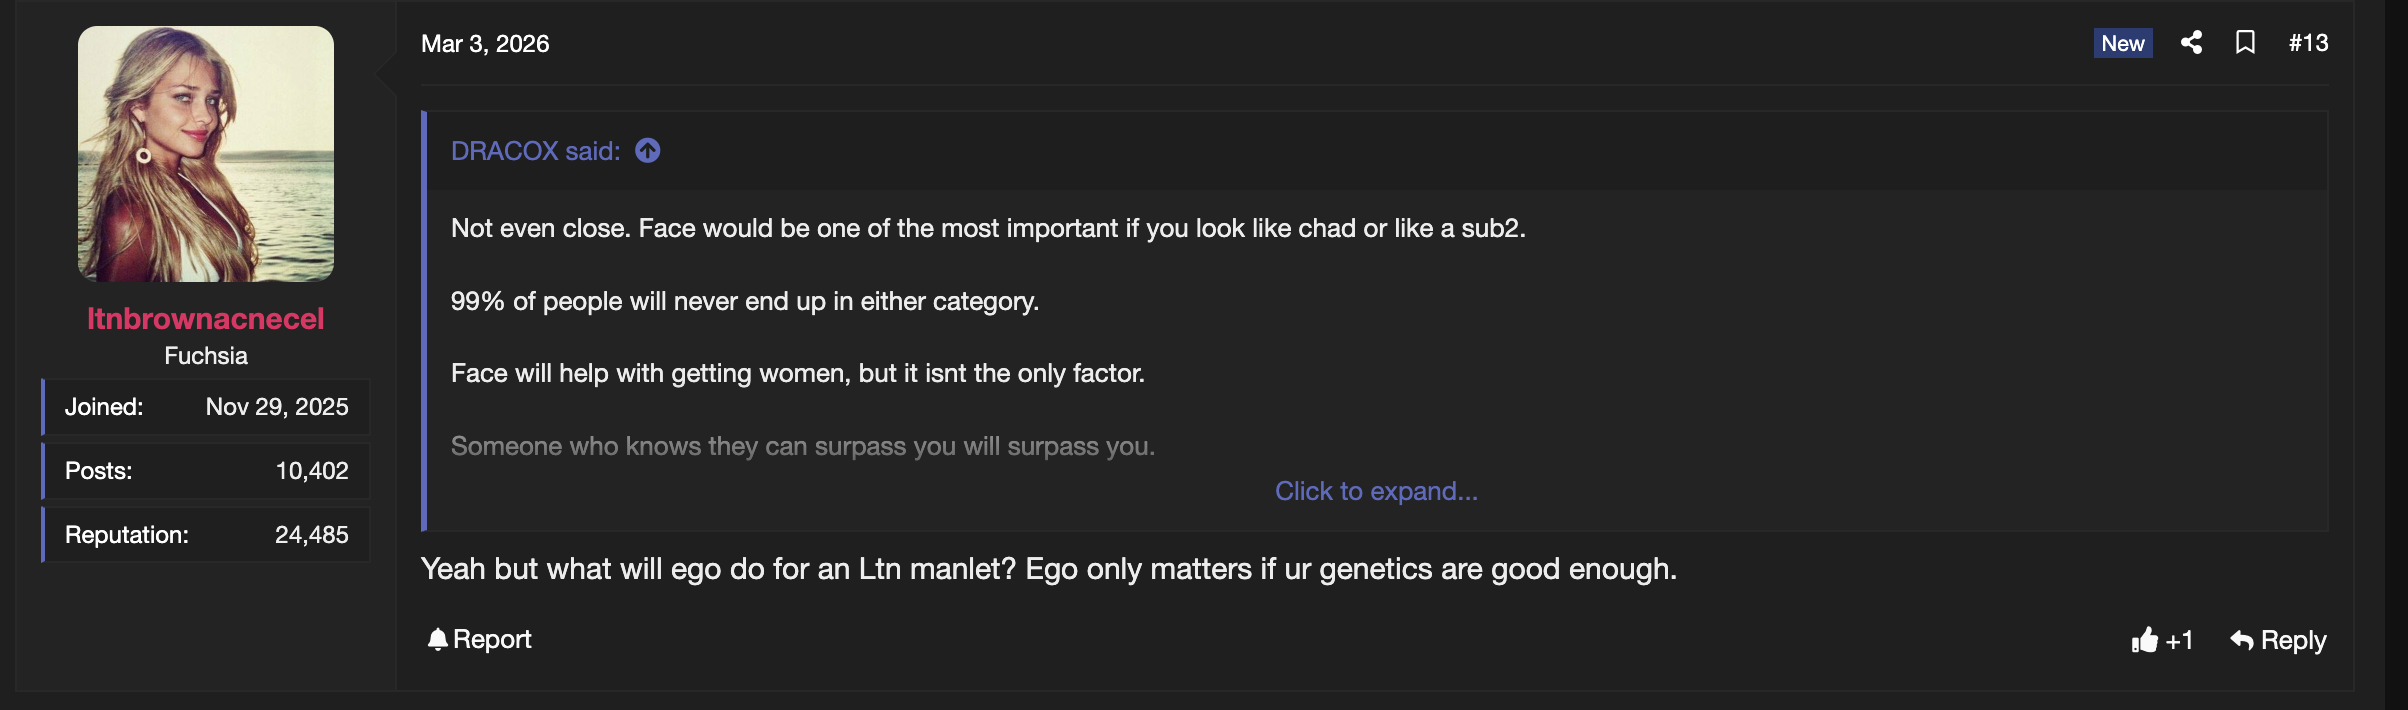Click the +1 like count
The image size is (2408, 710).
click(2180, 640)
